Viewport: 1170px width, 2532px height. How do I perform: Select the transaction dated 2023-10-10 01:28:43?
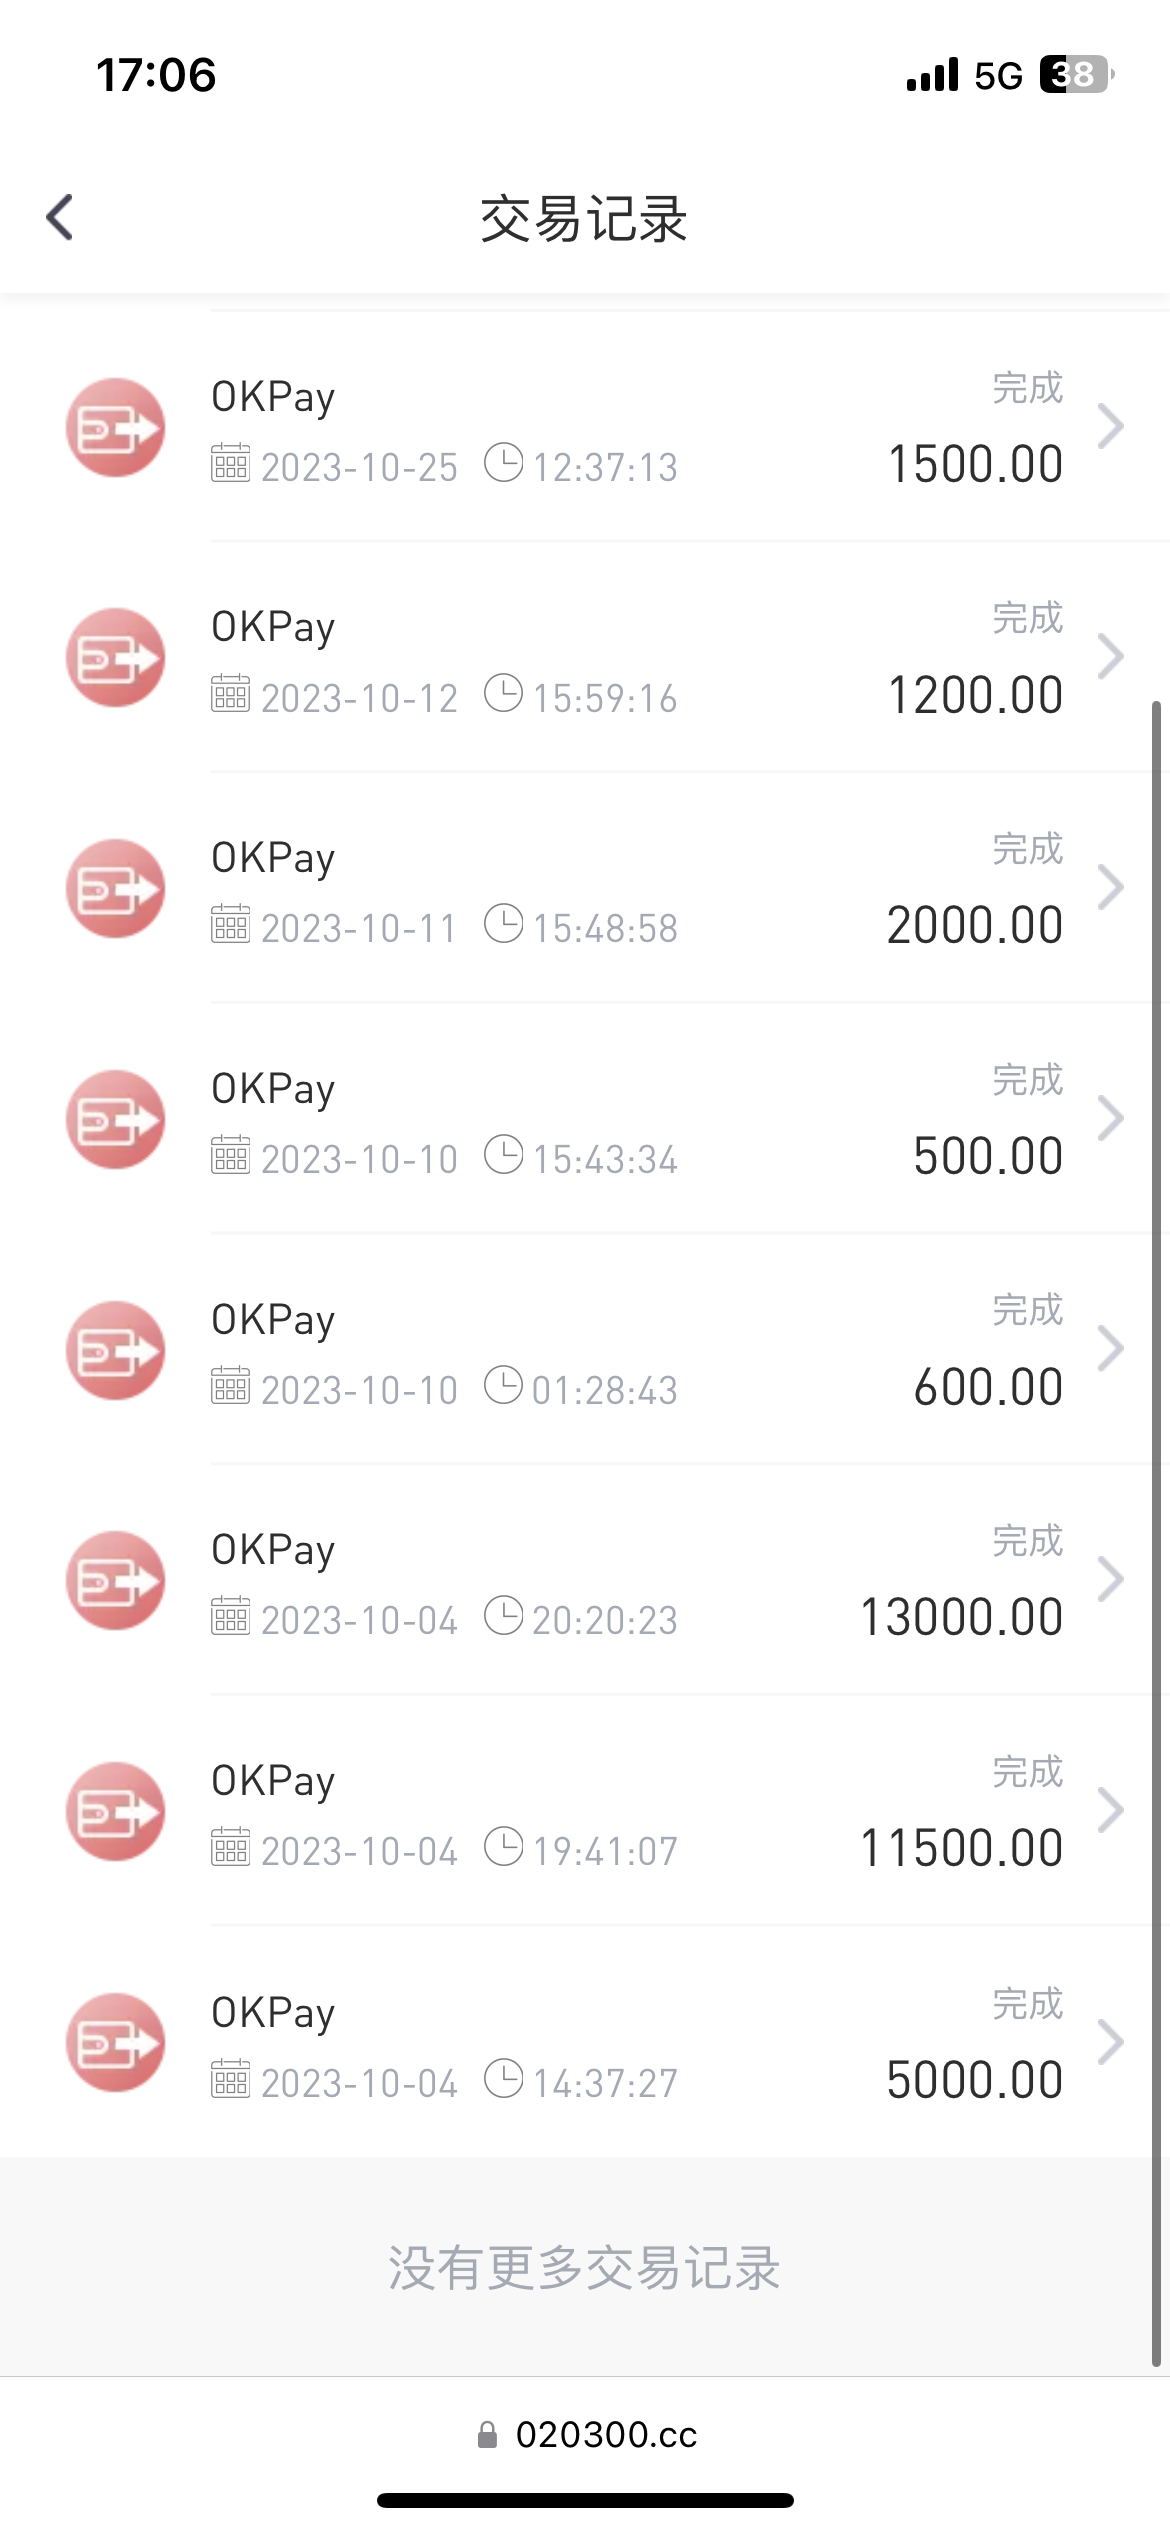point(600,1352)
